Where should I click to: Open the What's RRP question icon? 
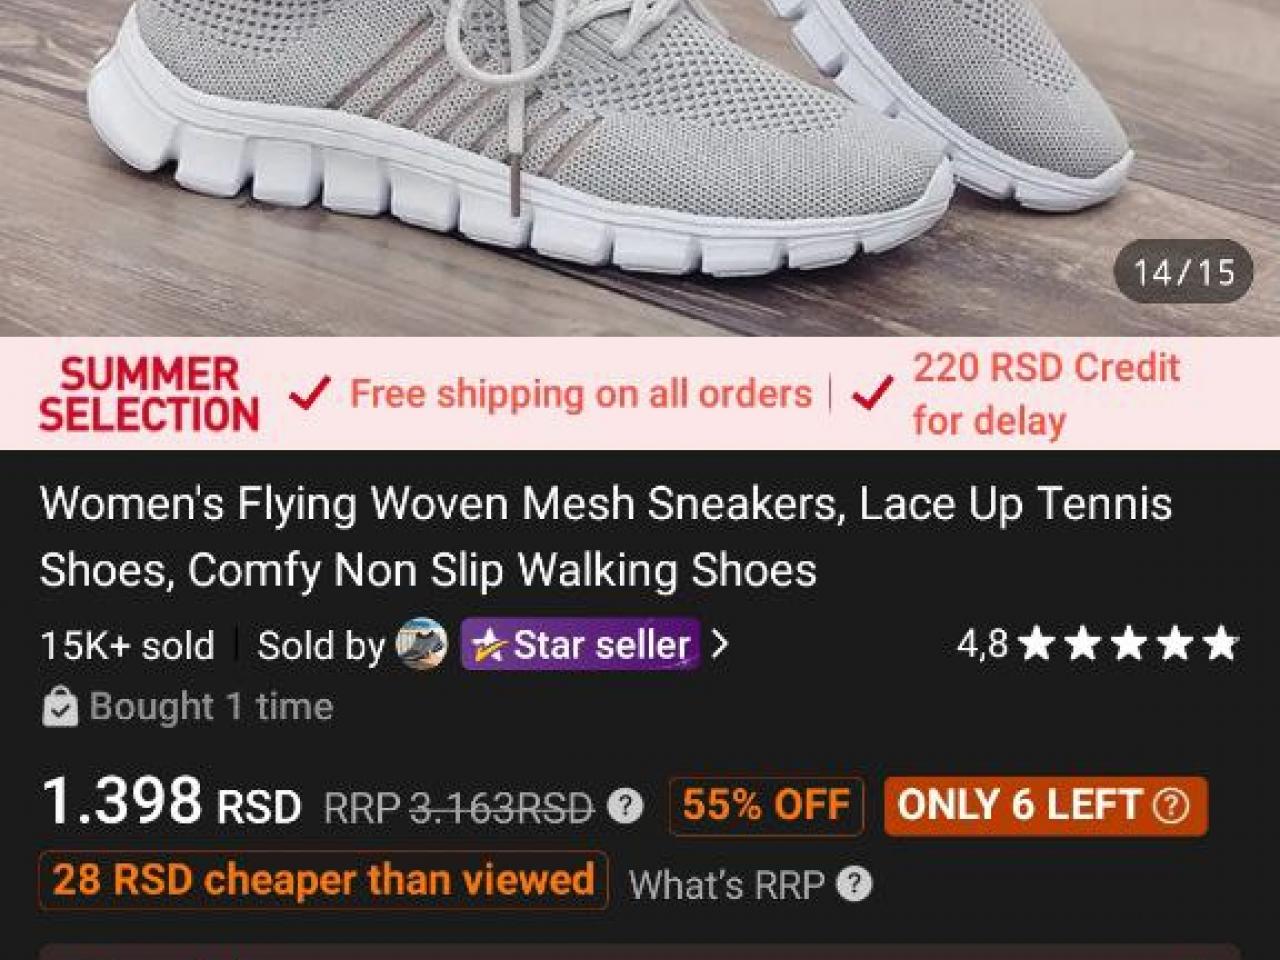coord(854,884)
